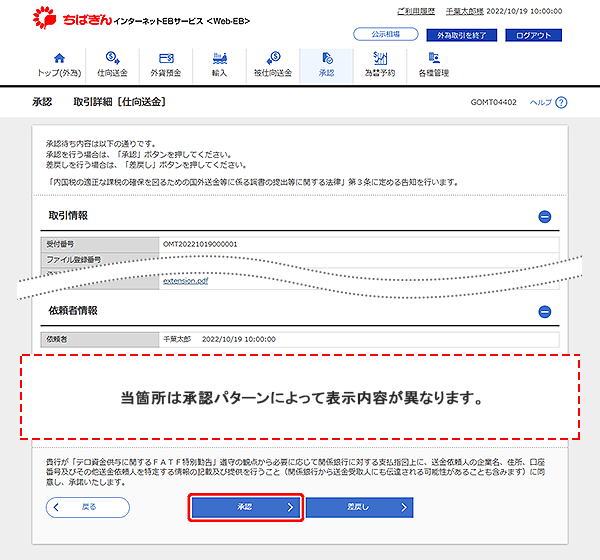The image size is (600, 560).
Task: Open 仕向送金 menu
Action: click(112, 65)
